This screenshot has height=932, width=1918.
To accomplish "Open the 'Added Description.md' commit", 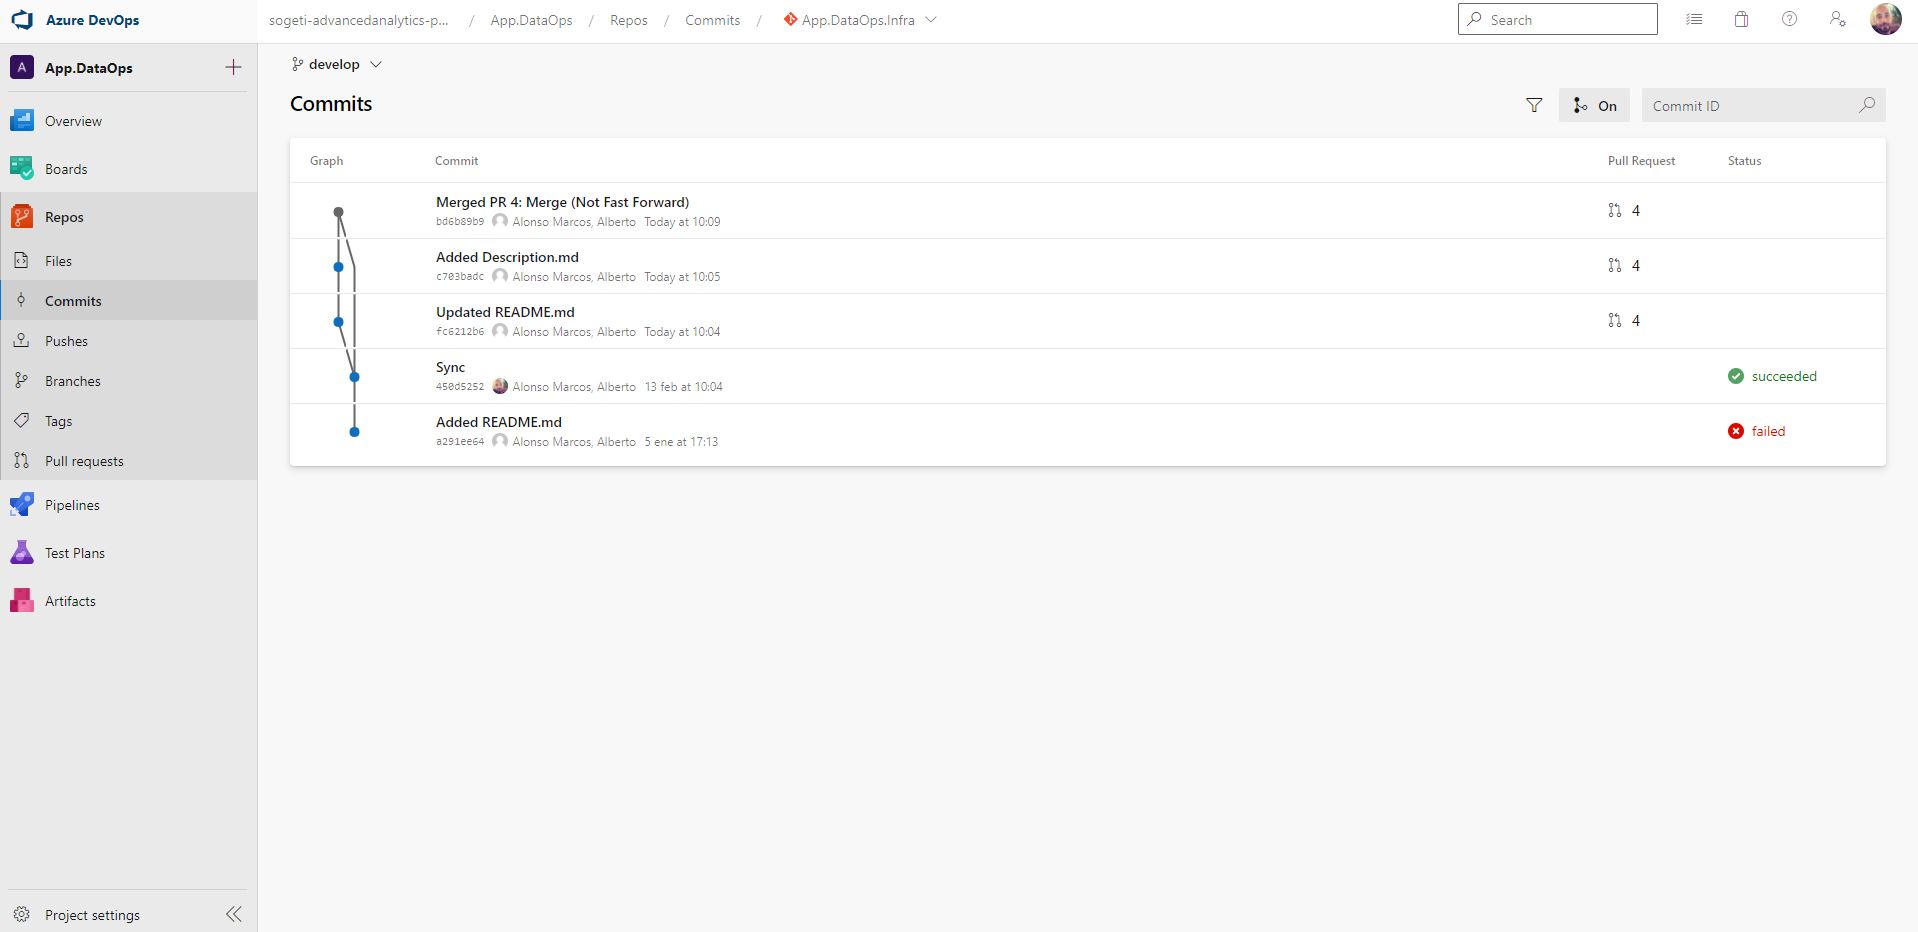I will click(x=507, y=257).
